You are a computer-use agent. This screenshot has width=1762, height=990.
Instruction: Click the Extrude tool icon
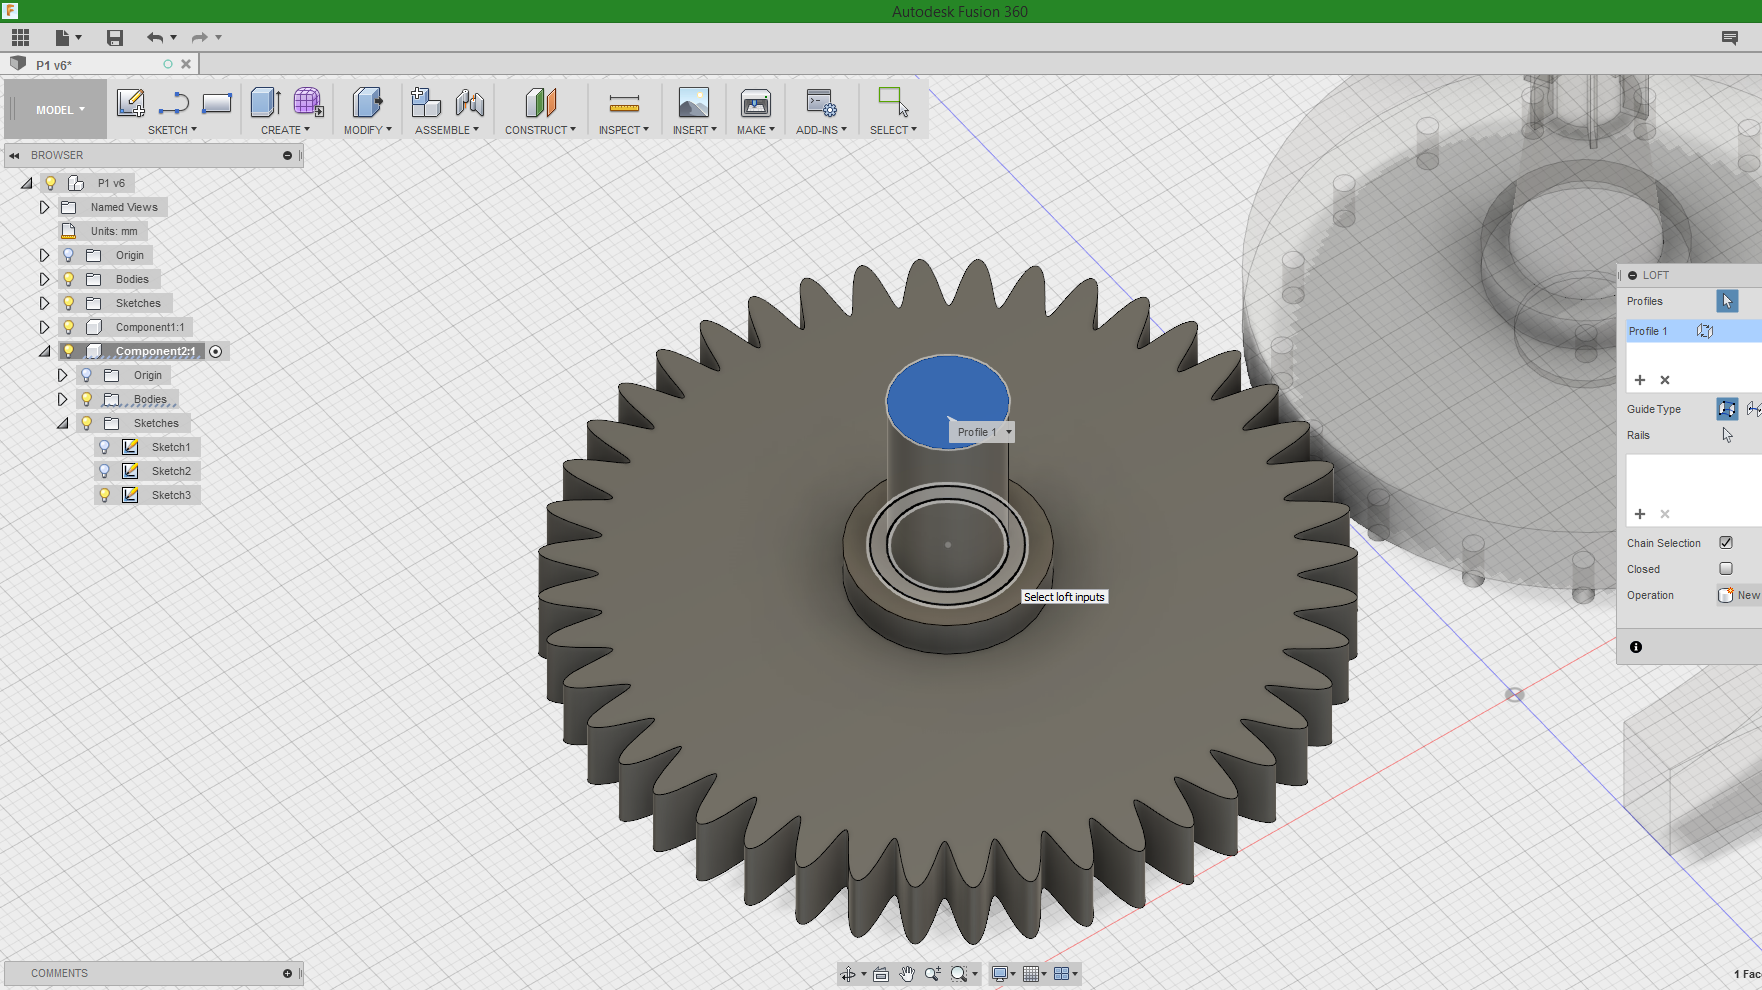[x=265, y=102]
